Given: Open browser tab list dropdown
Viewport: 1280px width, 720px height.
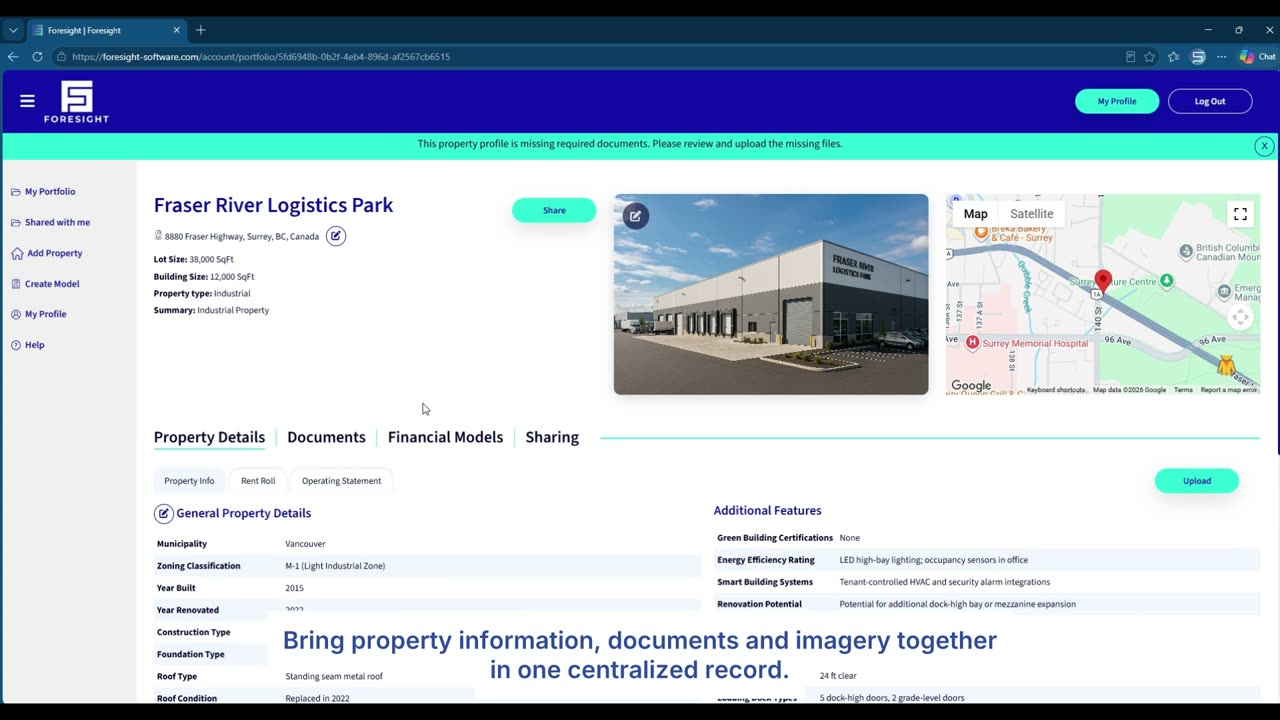Looking at the screenshot, I should point(13,30).
